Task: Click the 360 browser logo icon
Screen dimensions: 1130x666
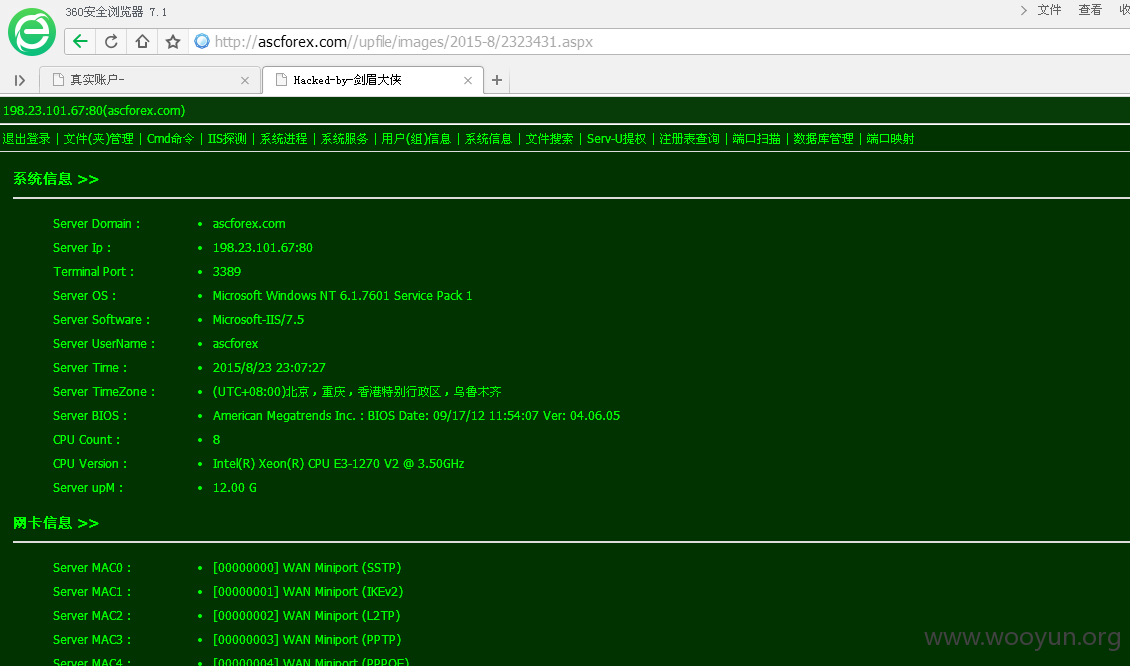Action: (x=32, y=32)
